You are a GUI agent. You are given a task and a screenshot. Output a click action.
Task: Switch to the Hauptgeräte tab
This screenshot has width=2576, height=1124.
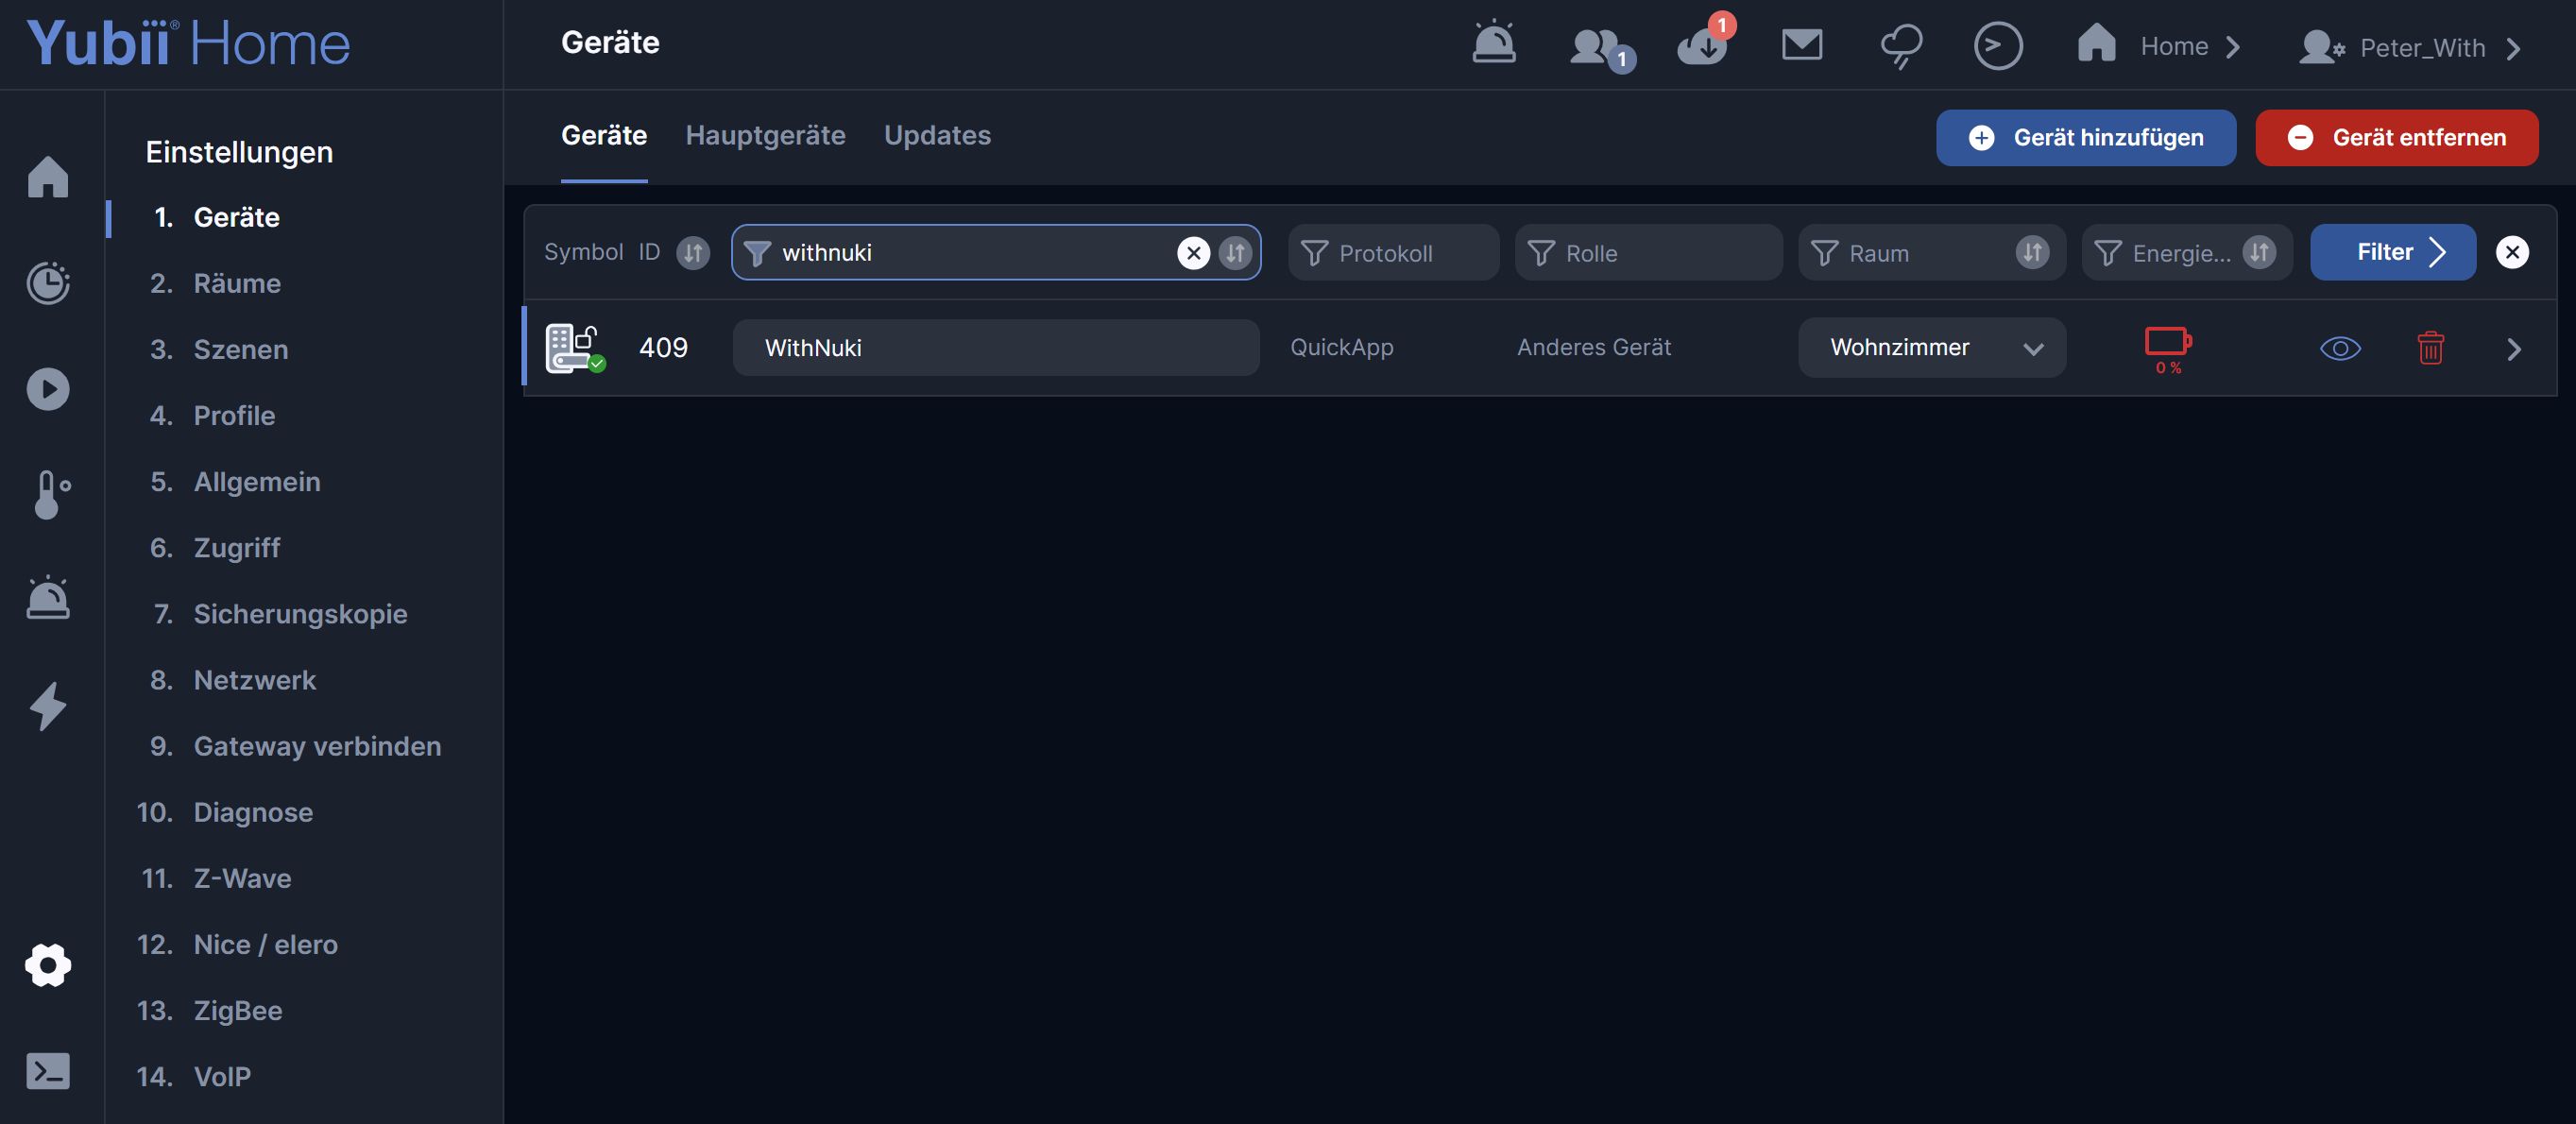click(x=765, y=135)
